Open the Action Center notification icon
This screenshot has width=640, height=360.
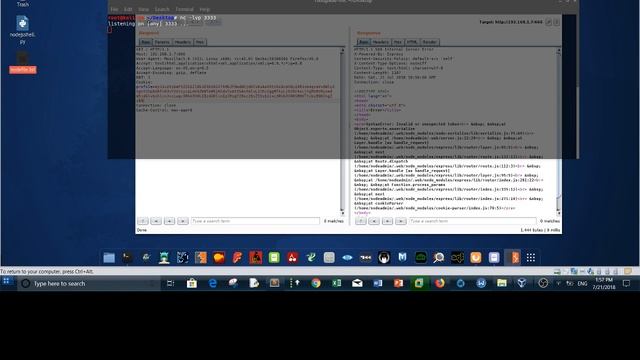point(627,283)
